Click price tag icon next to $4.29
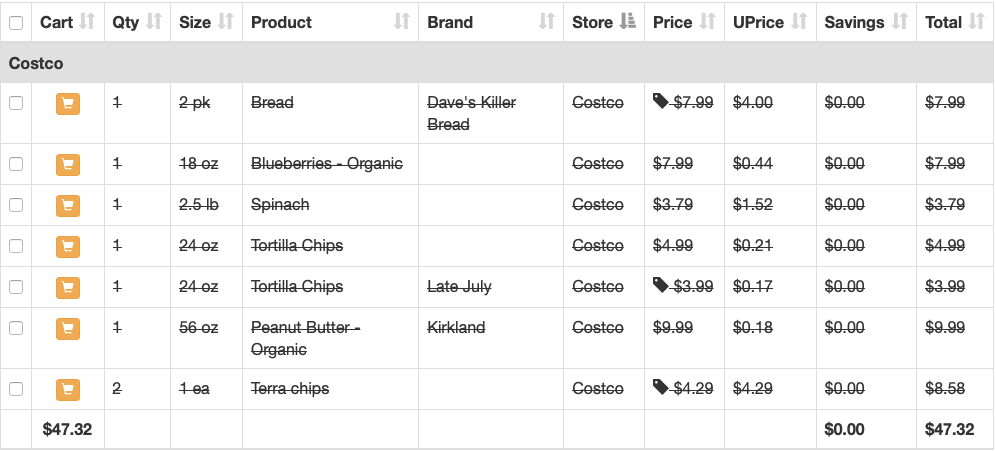 click(661, 387)
